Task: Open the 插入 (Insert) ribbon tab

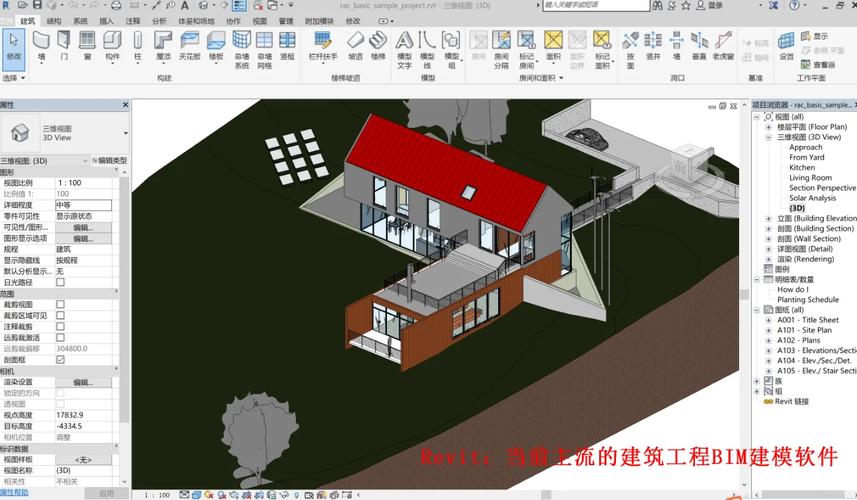Action: pyautogui.click(x=106, y=21)
